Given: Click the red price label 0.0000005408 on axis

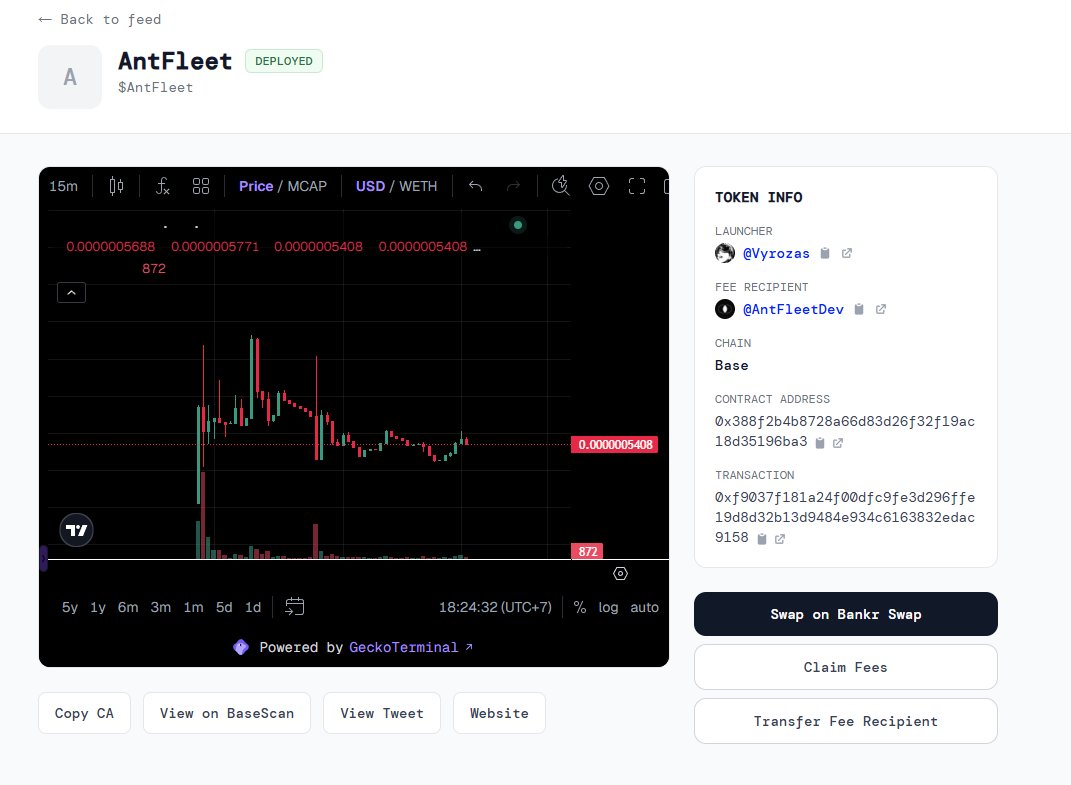Looking at the screenshot, I should point(615,445).
